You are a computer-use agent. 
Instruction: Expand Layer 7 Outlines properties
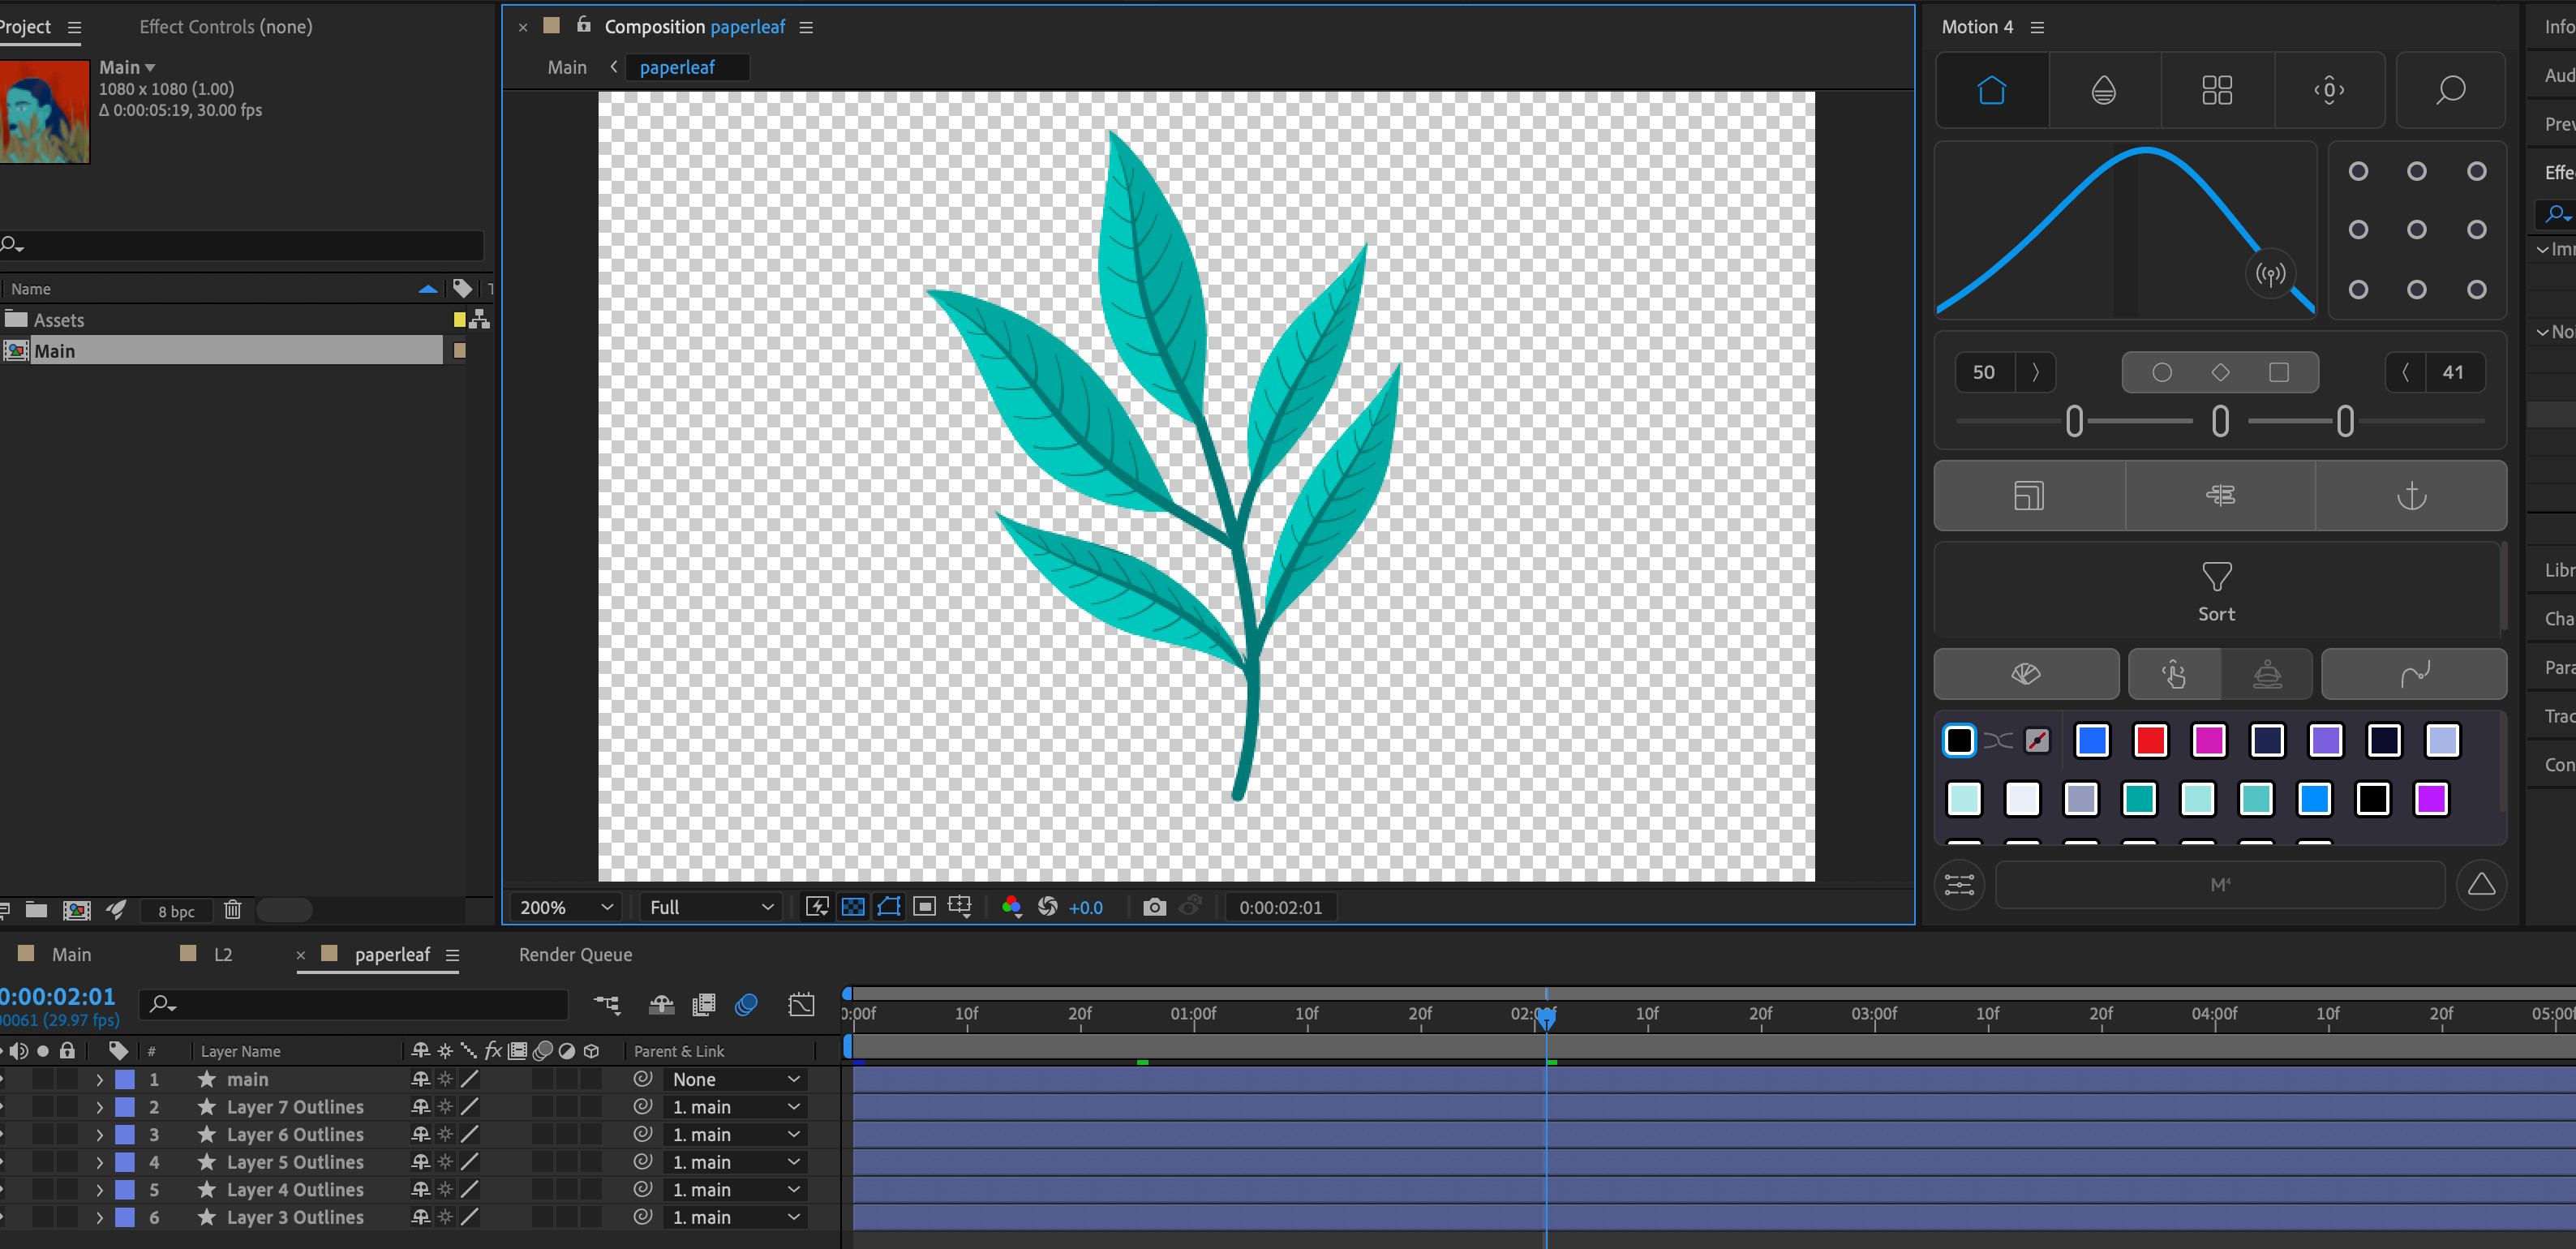(x=99, y=1107)
